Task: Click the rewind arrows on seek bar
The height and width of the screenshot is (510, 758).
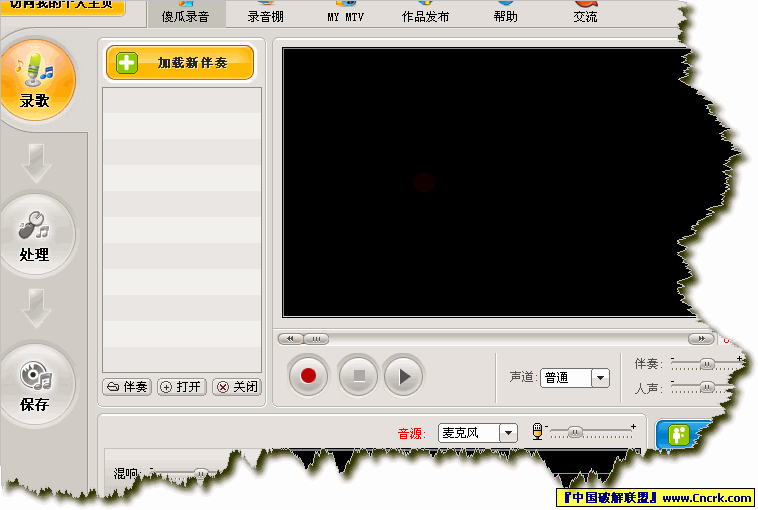Action: (x=290, y=339)
